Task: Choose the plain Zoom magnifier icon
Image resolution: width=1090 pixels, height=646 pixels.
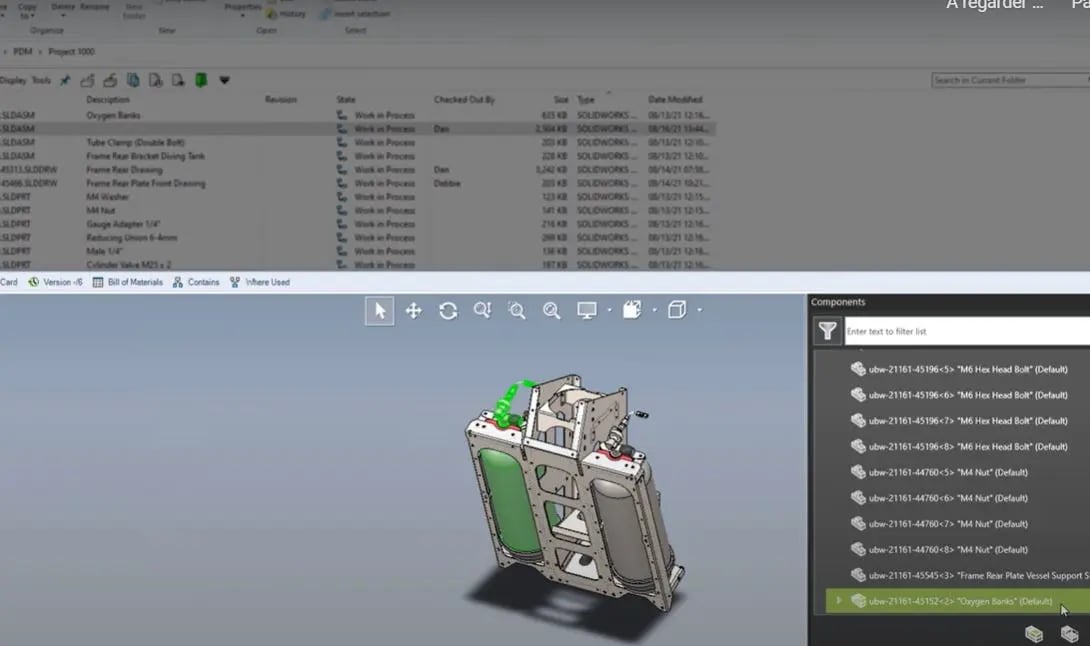Action: click(551, 311)
